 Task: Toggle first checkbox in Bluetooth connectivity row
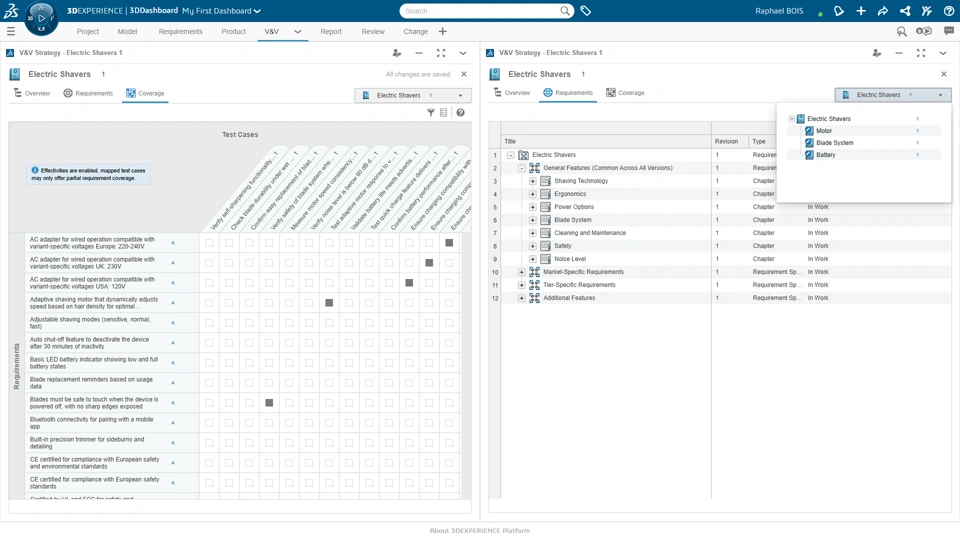209,422
